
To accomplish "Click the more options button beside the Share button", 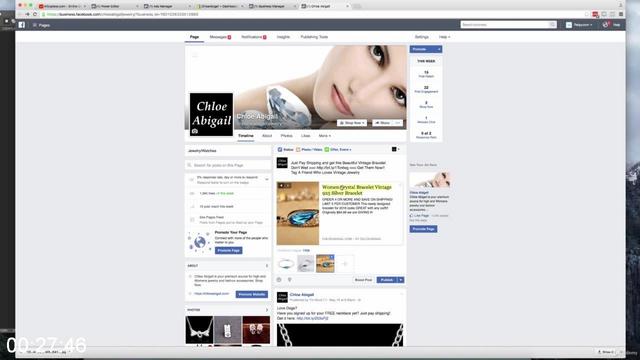I will click(x=398, y=123).
